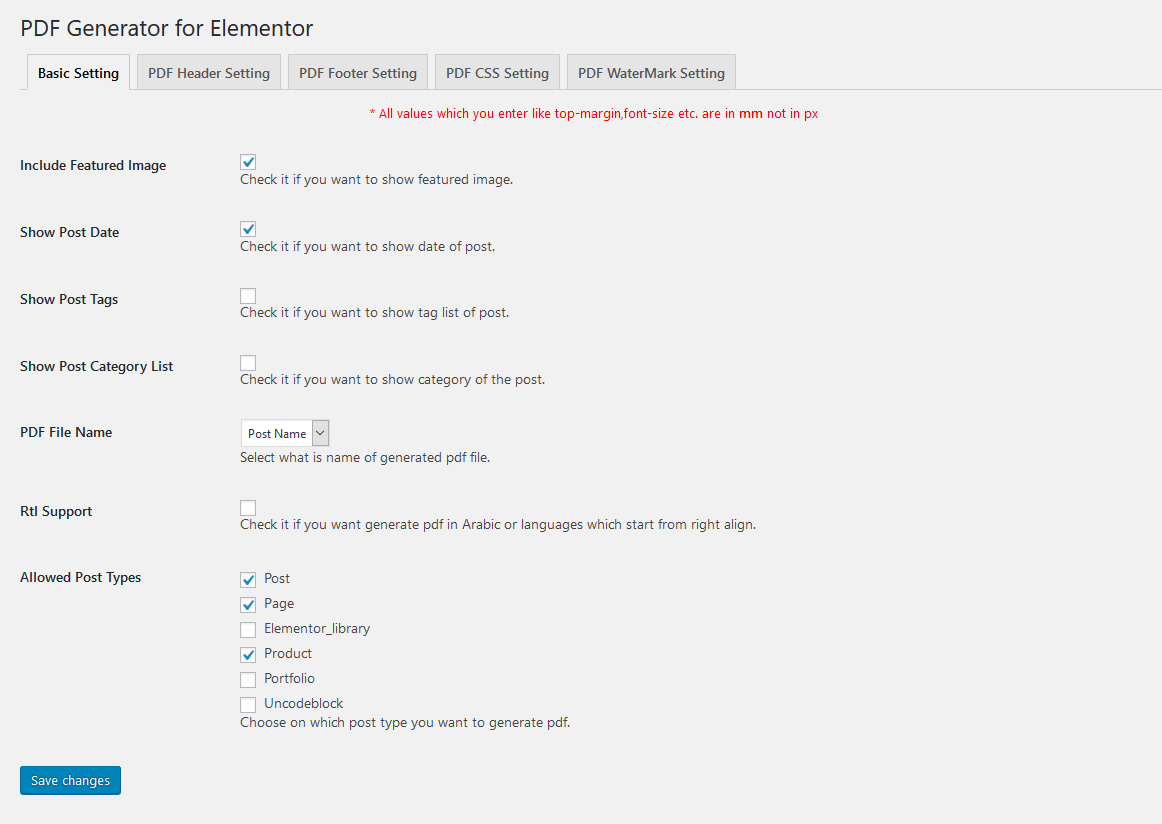
Task: Uncheck the Include Featured Image checkbox
Action: tap(248, 162)
